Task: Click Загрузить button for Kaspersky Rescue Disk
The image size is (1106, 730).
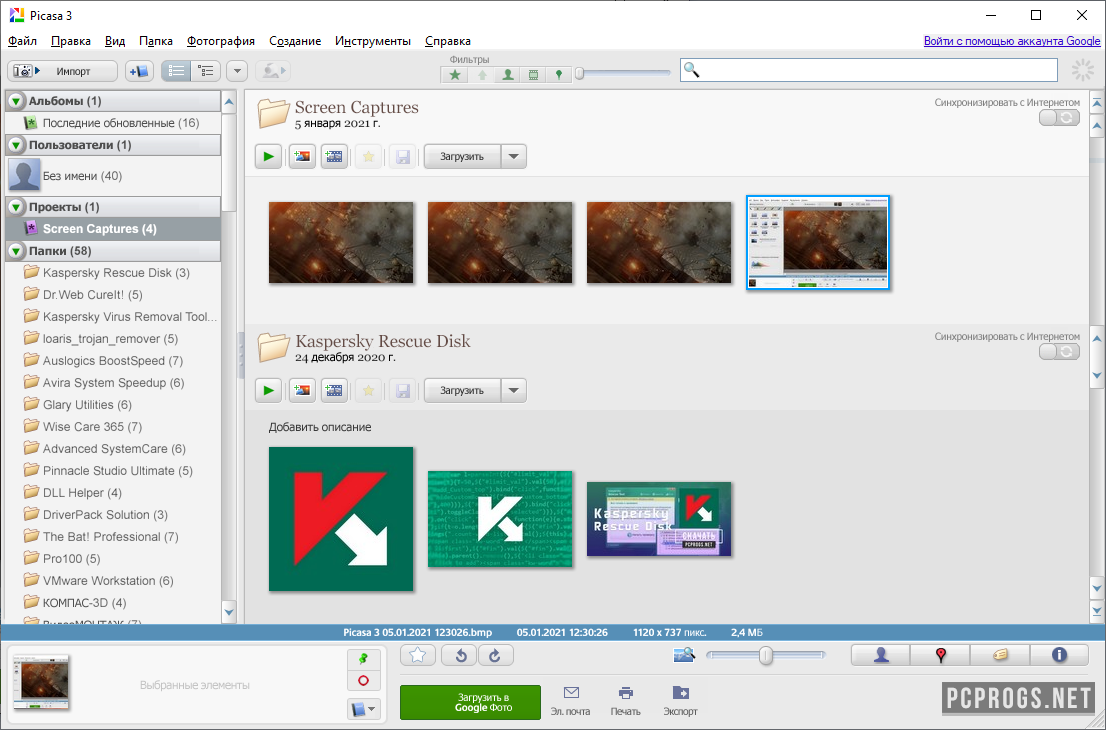Action: pos(462,391)
